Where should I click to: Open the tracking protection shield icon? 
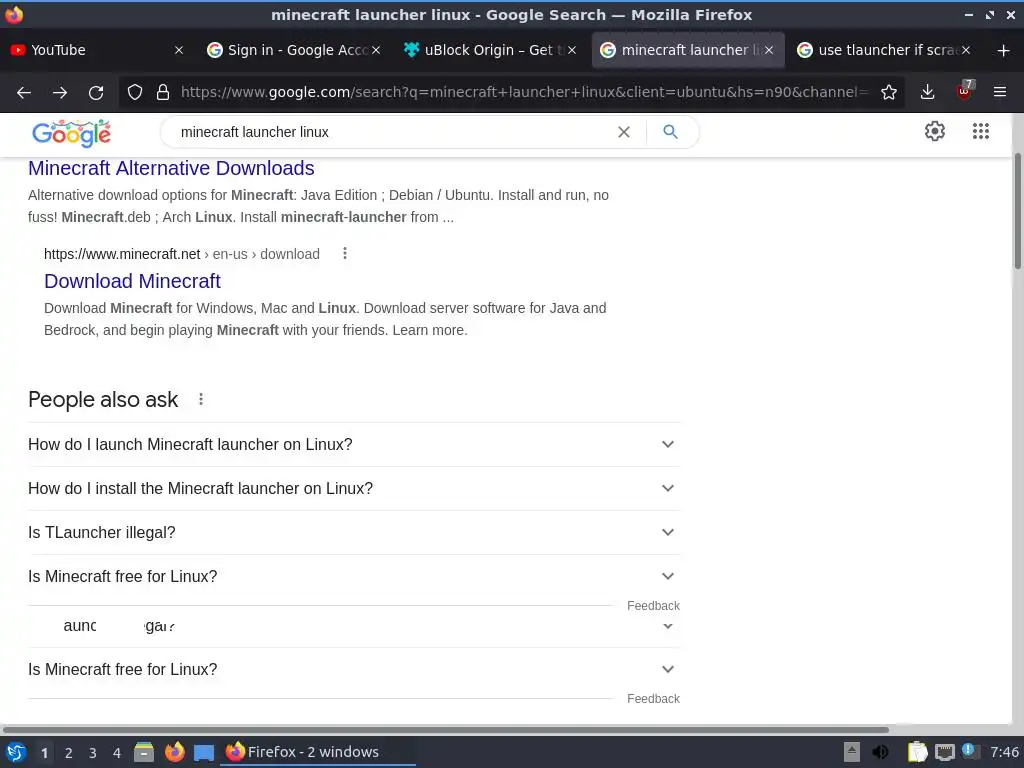135,92
